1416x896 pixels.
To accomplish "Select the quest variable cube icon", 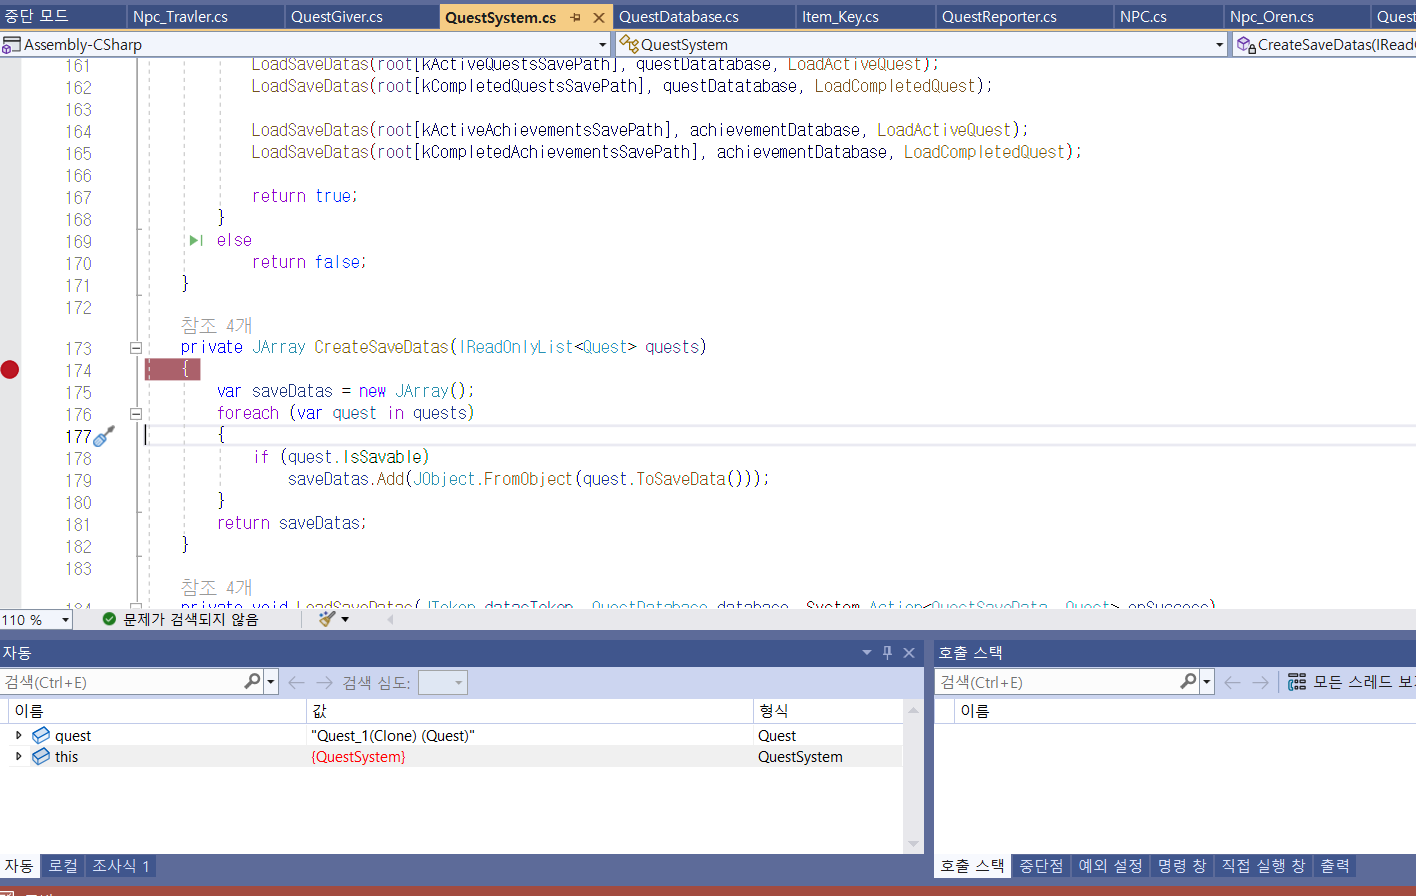I will pos(41,735).
